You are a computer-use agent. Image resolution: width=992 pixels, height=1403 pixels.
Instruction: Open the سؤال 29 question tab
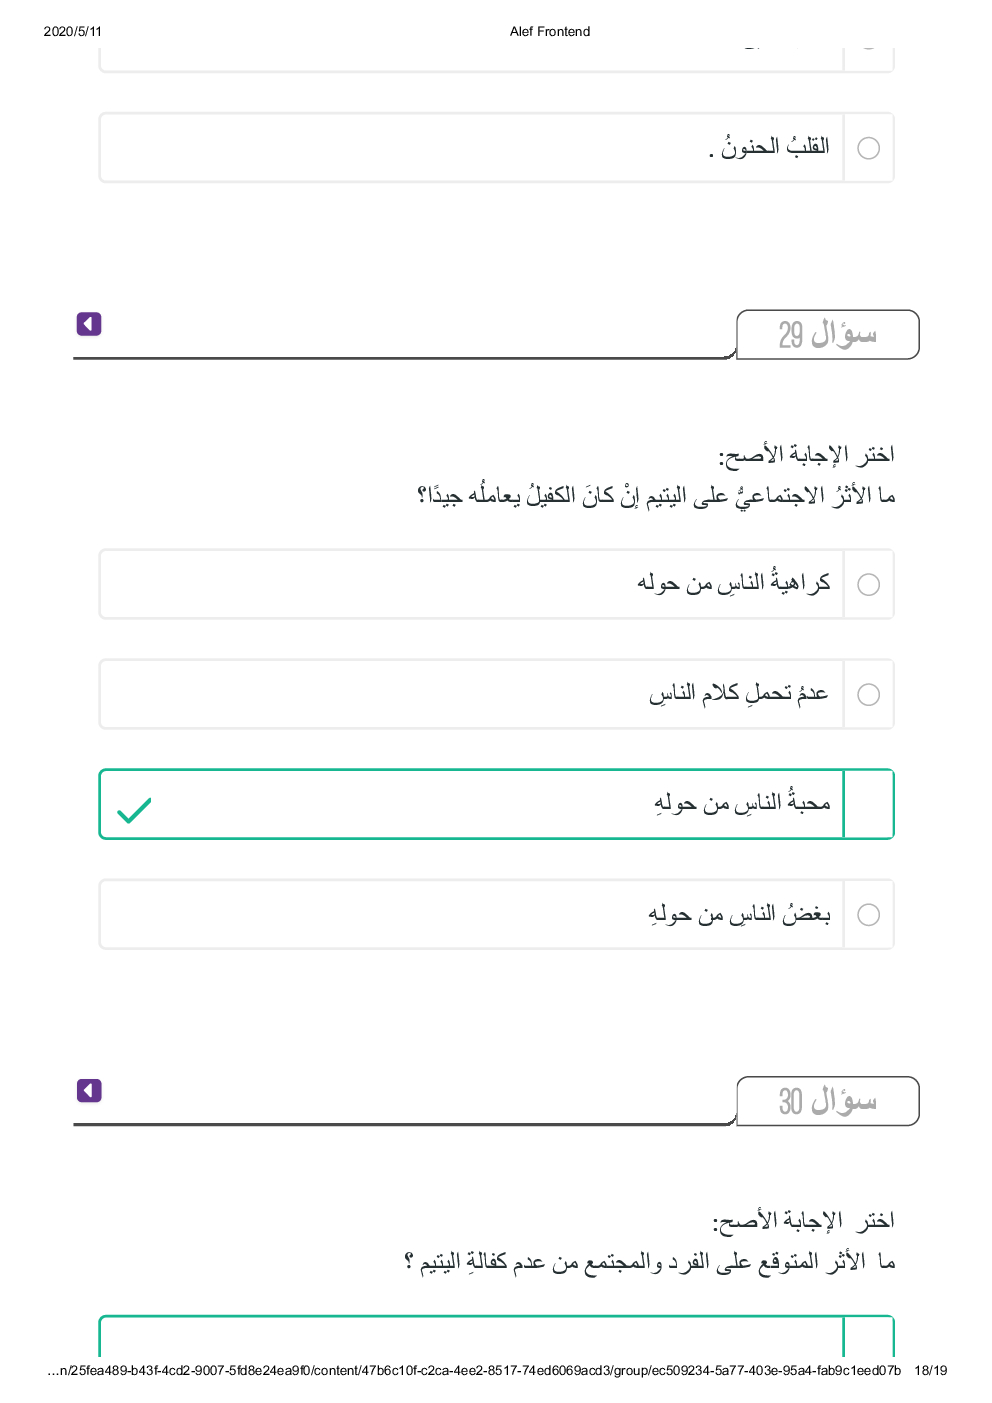[827, 334]
